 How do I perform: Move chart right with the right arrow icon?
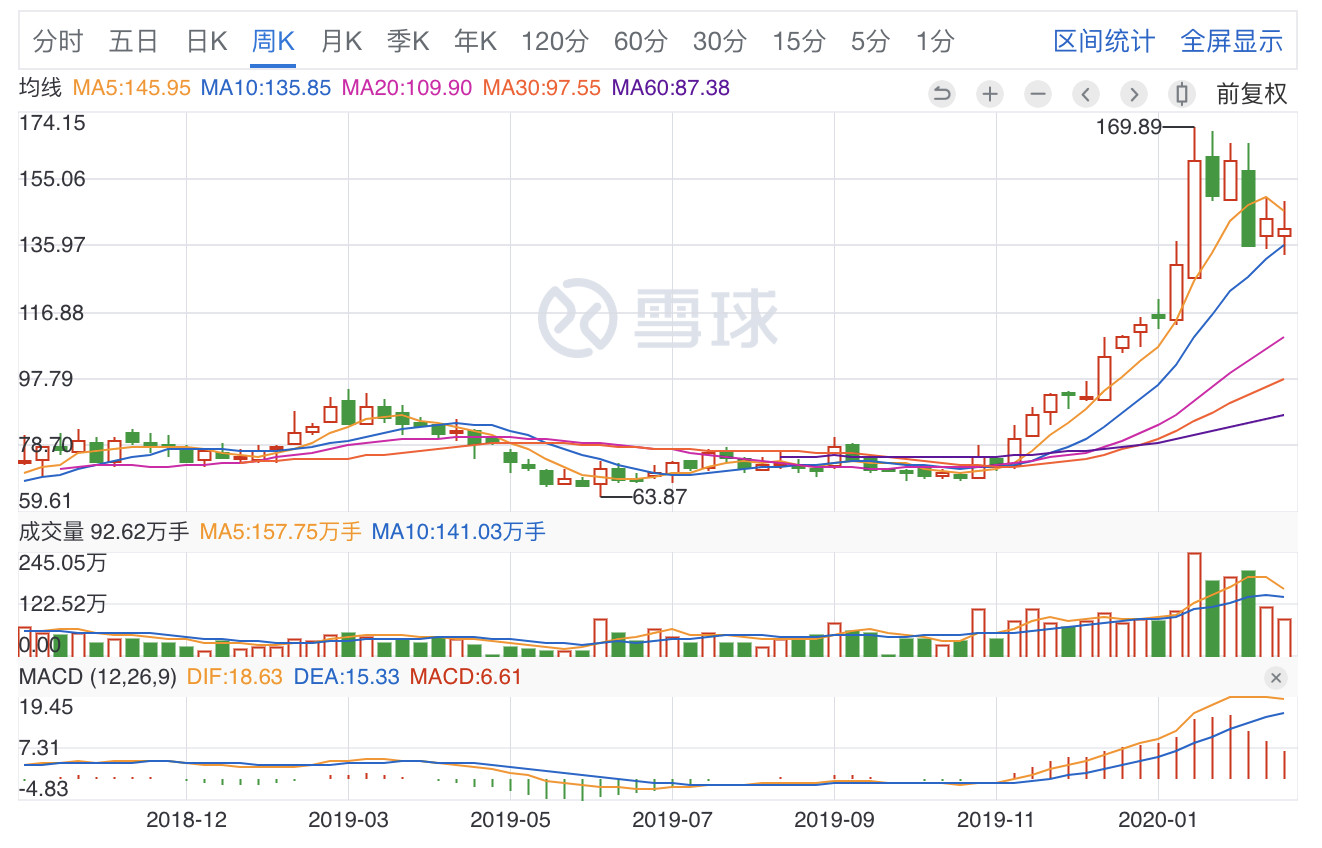[1133, 94]
